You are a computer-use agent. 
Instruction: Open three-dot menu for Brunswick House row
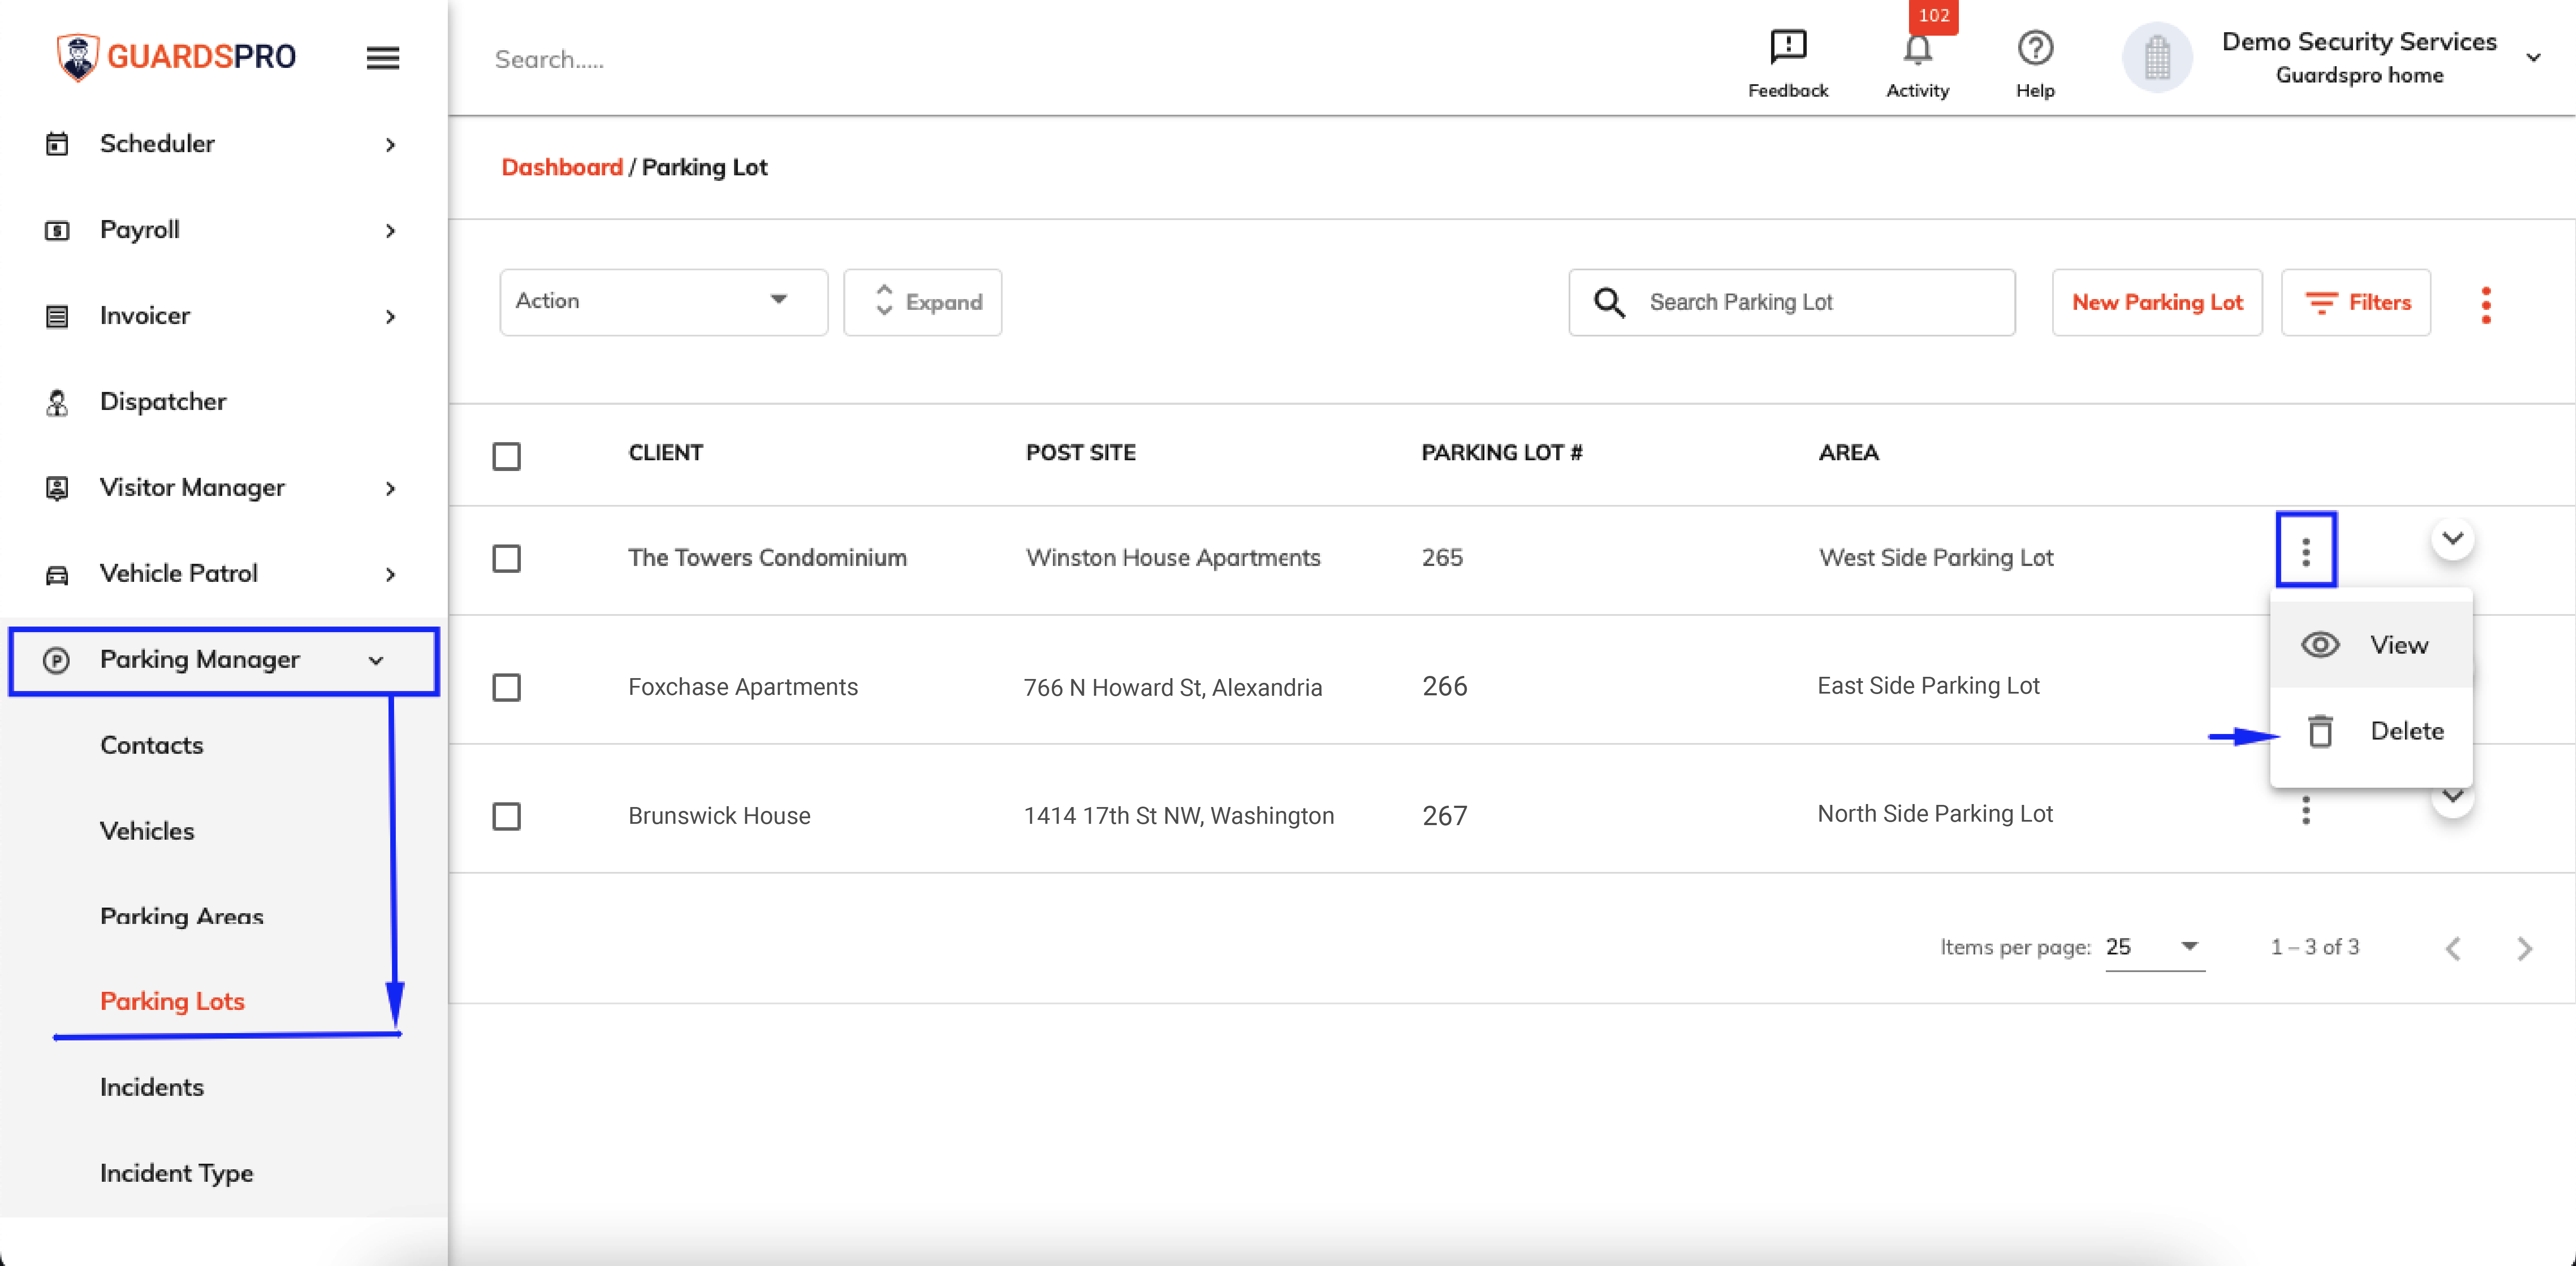(2306, 810)
